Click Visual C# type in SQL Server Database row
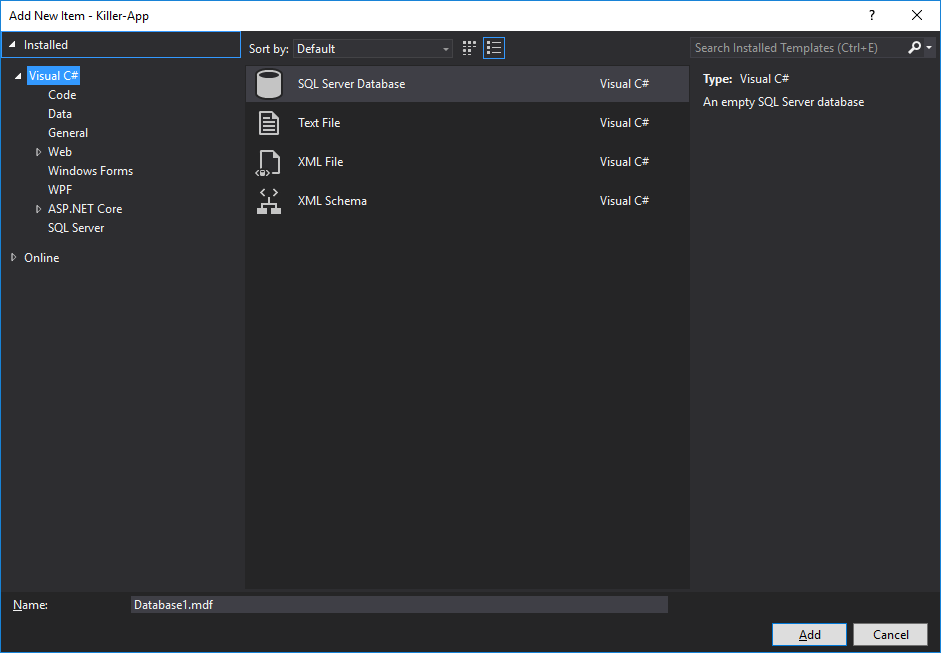941x653 pixels. pyautogui.click(x=624, y=84)
